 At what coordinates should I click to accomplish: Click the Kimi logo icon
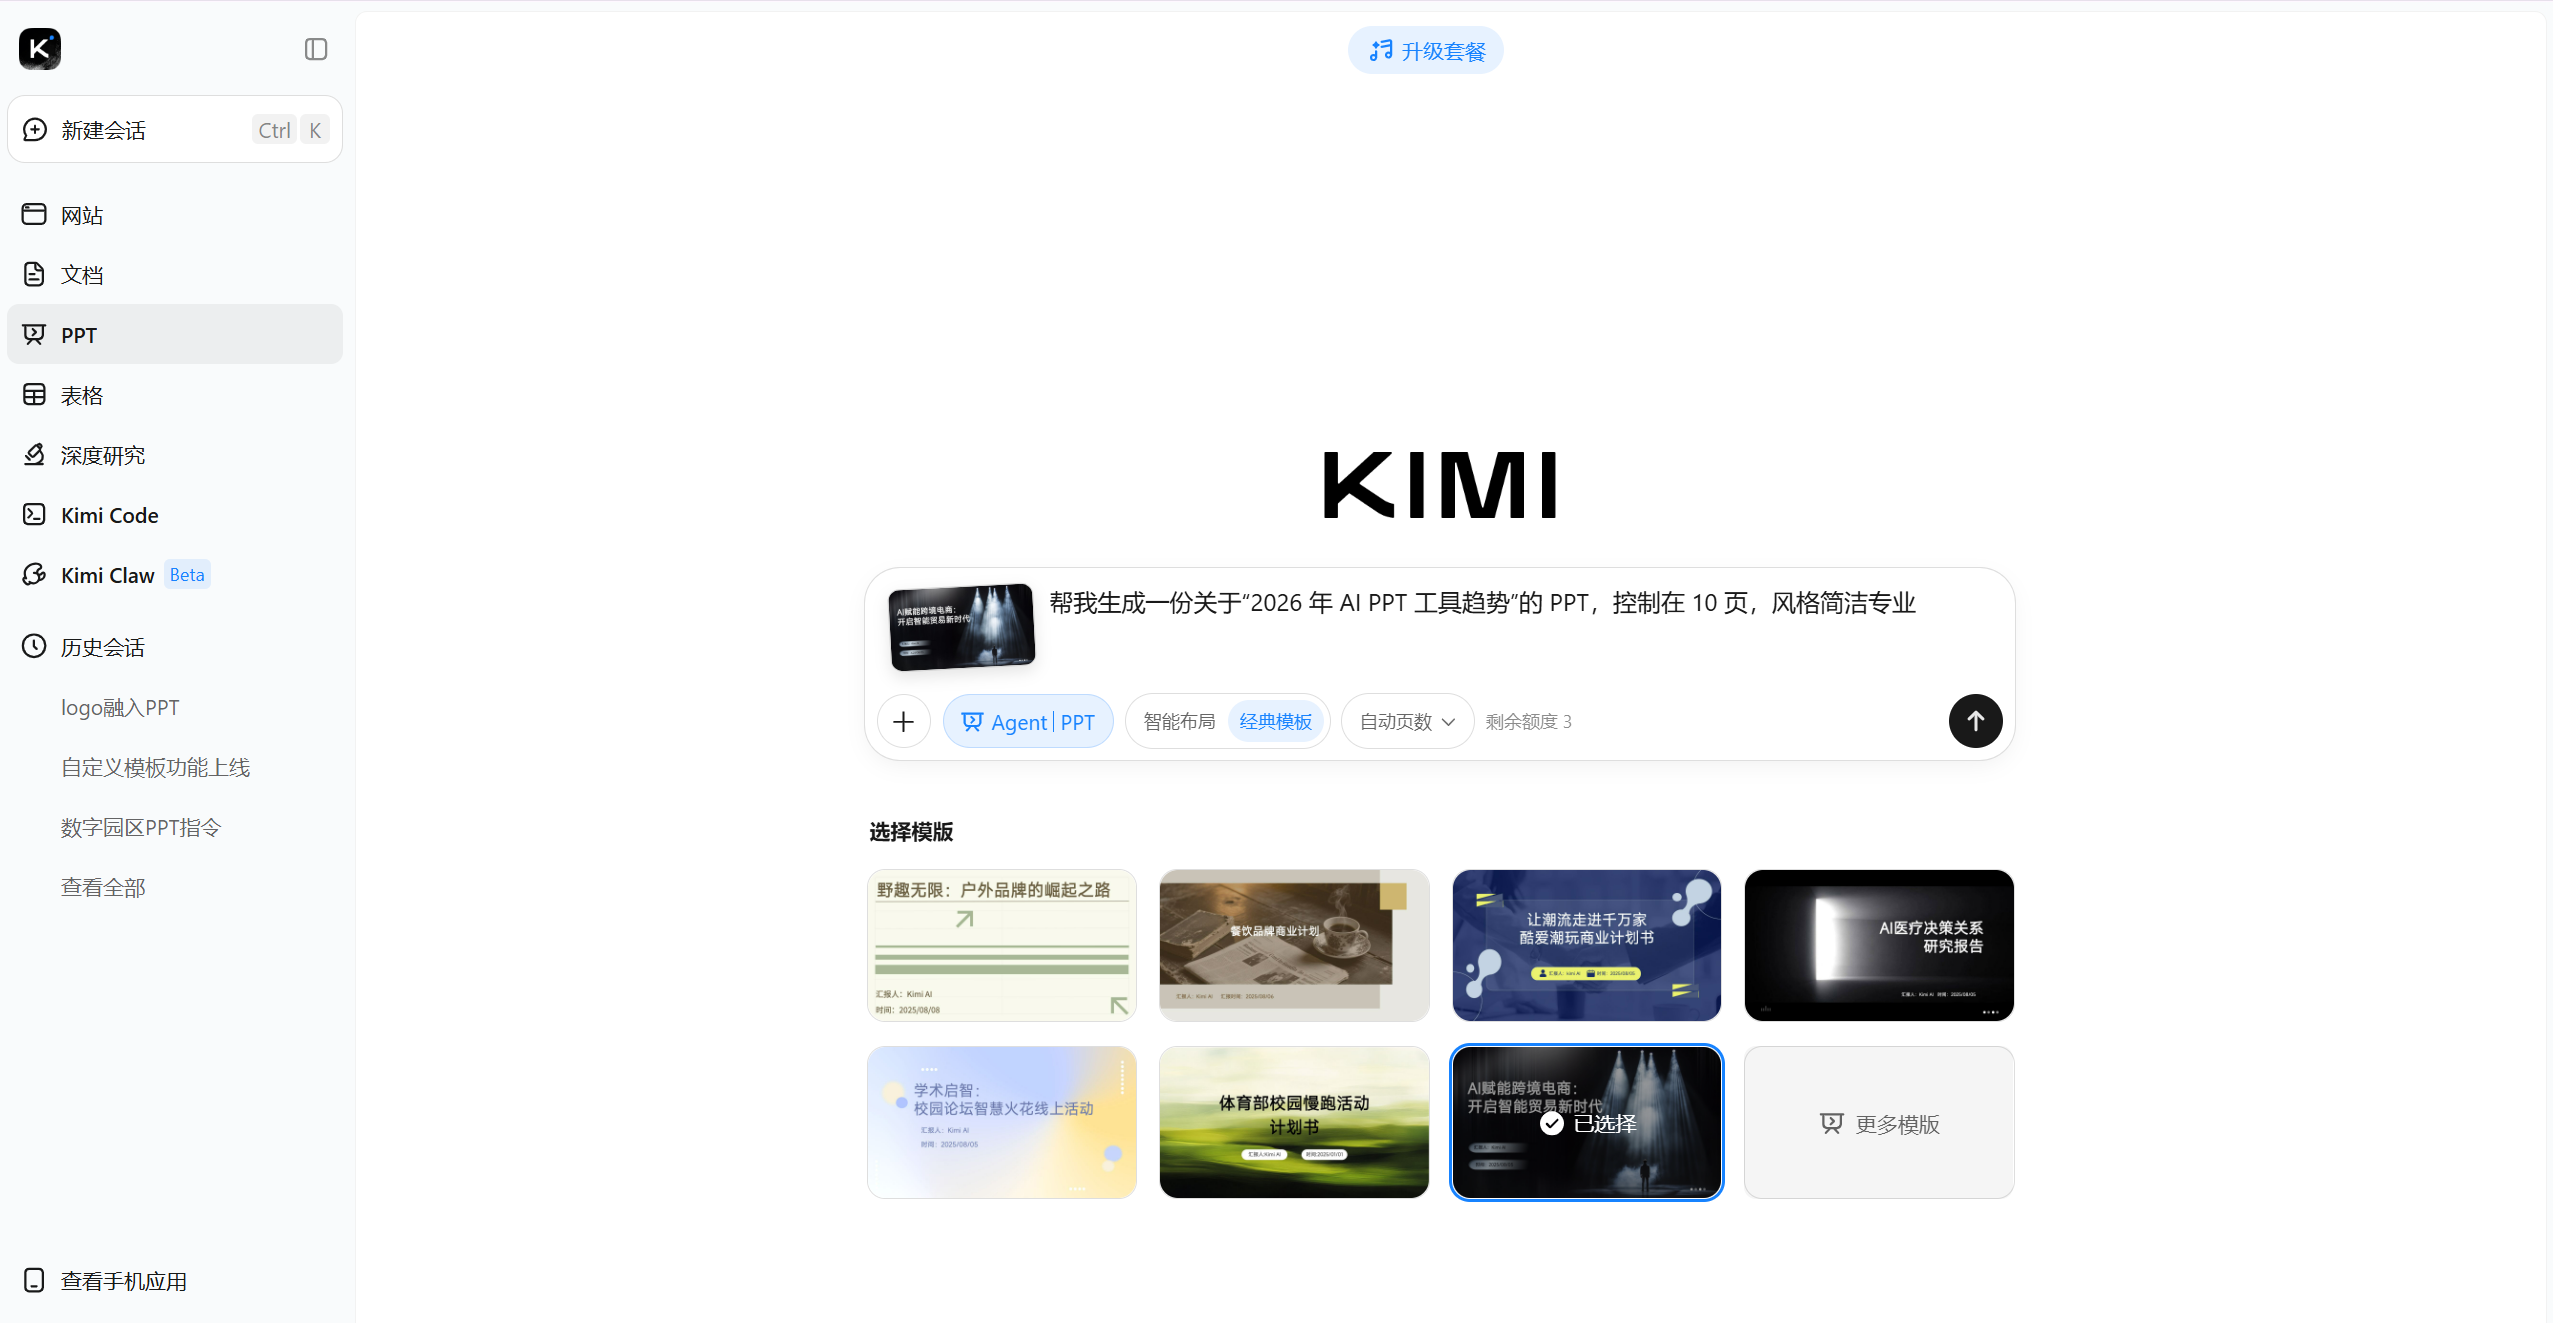(40, 48)
